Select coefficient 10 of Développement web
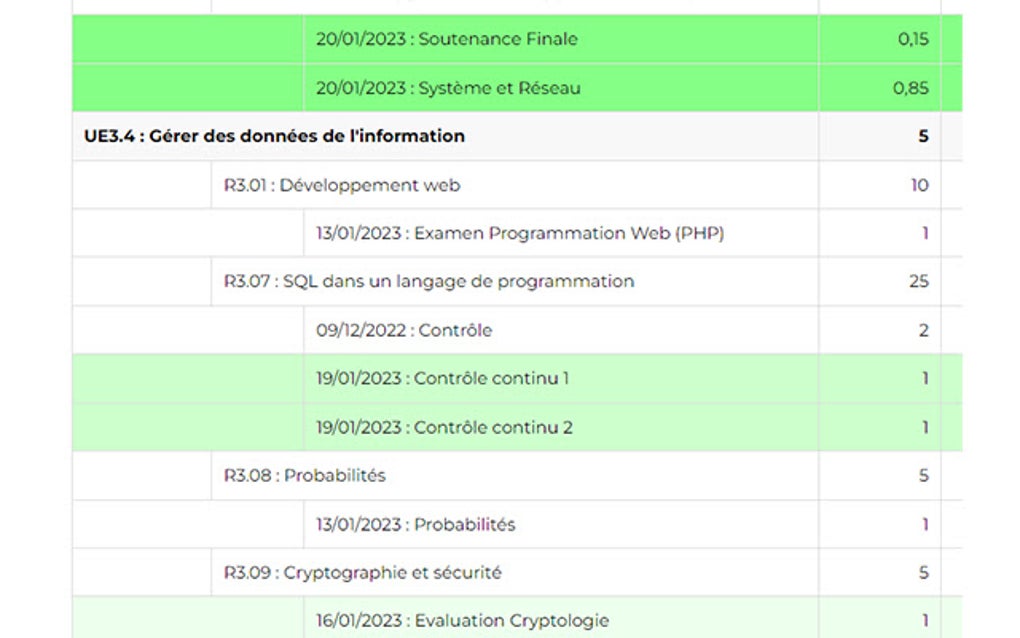The width and height of the screenshot is (1020, 638). [x=919, y=185]
